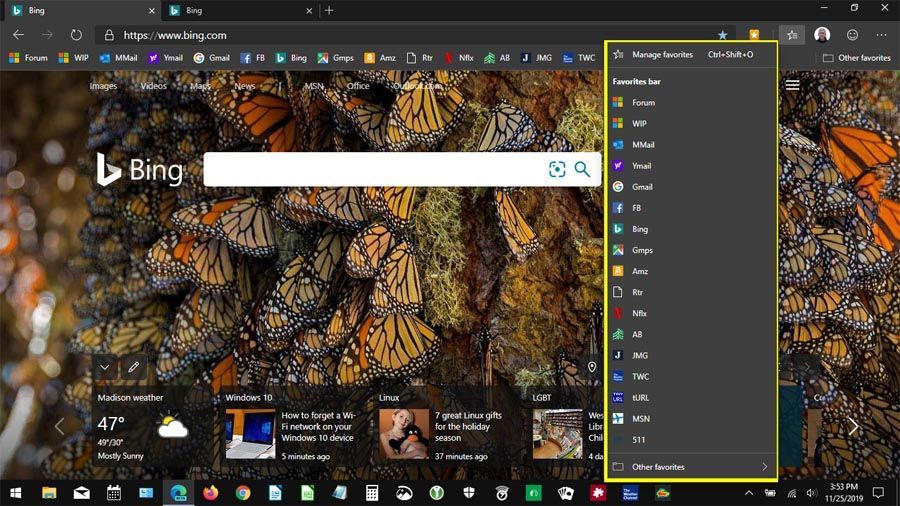Open 511 entry in favorites panel

[x=691, y=440]
